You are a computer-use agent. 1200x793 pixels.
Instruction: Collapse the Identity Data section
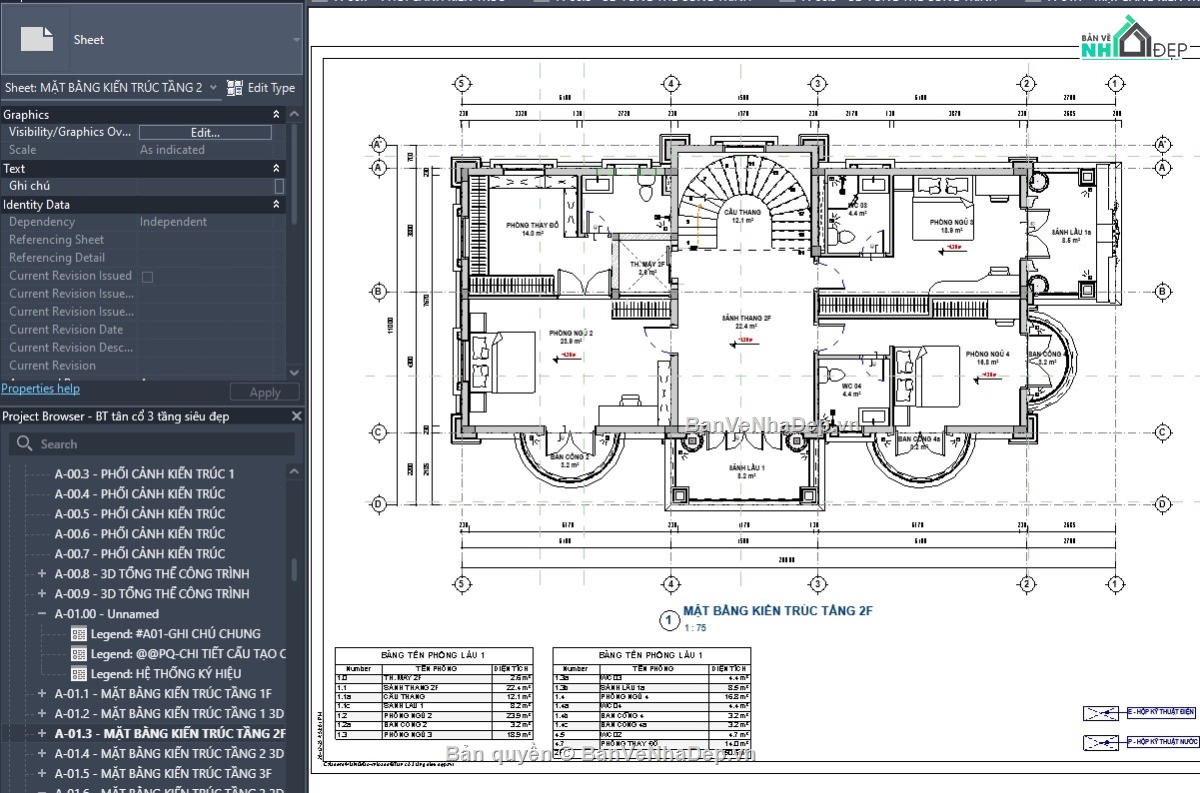pyautogui.click(x=277, y=205)
